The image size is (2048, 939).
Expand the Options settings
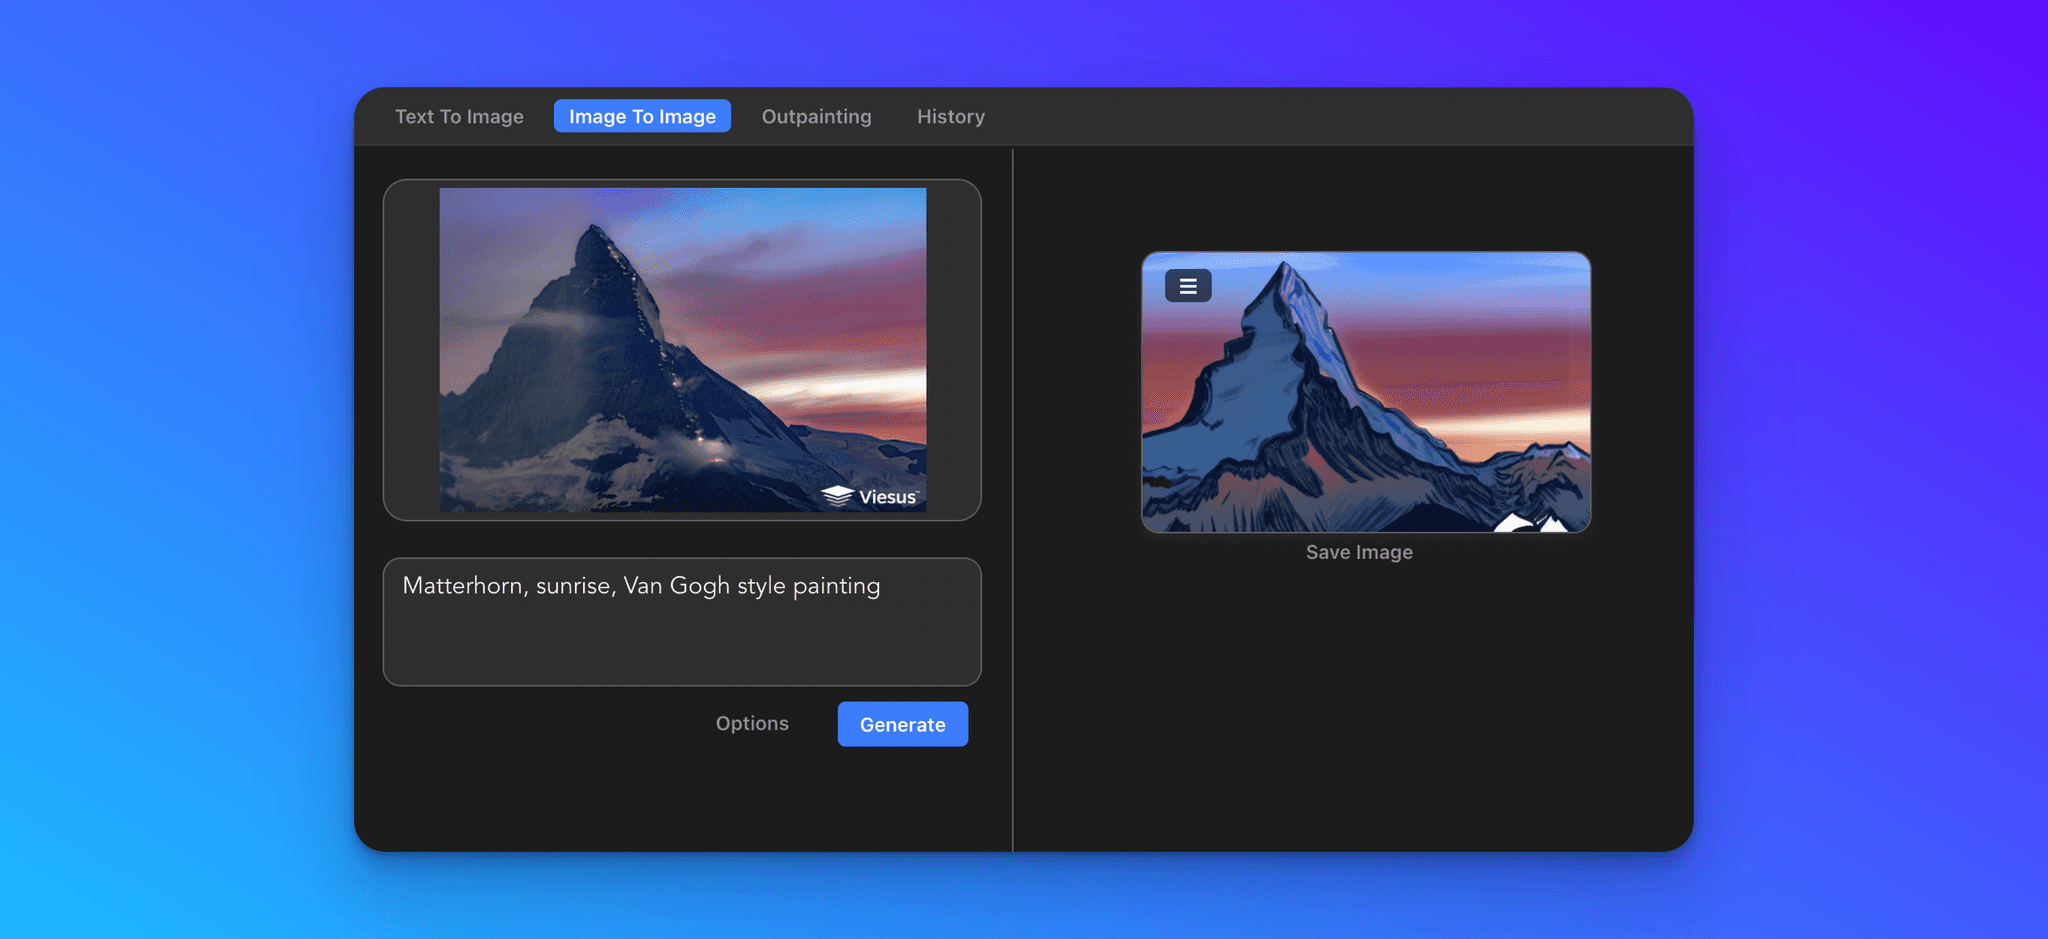[x=752, y=723]
